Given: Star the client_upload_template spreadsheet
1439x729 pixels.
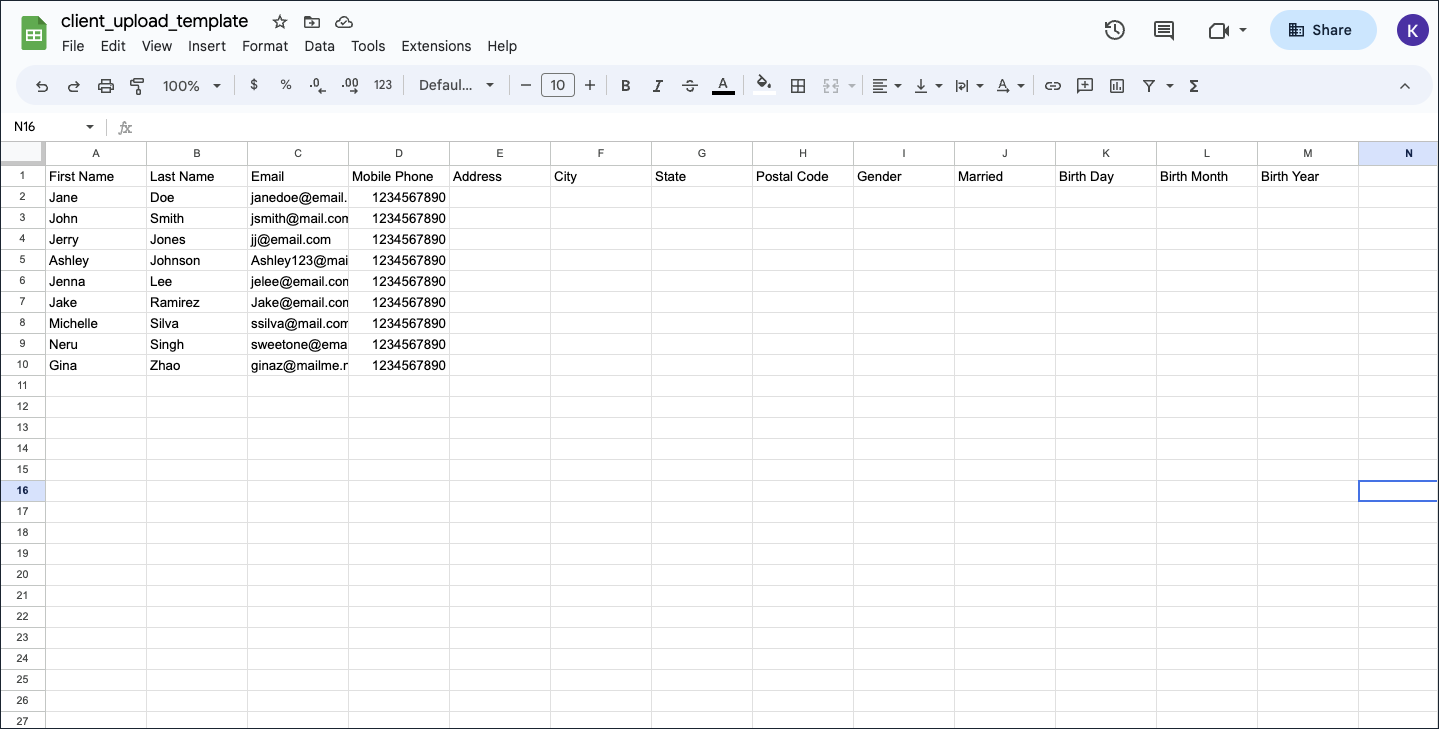Looking at the screenshot, I should click(278, 21).
